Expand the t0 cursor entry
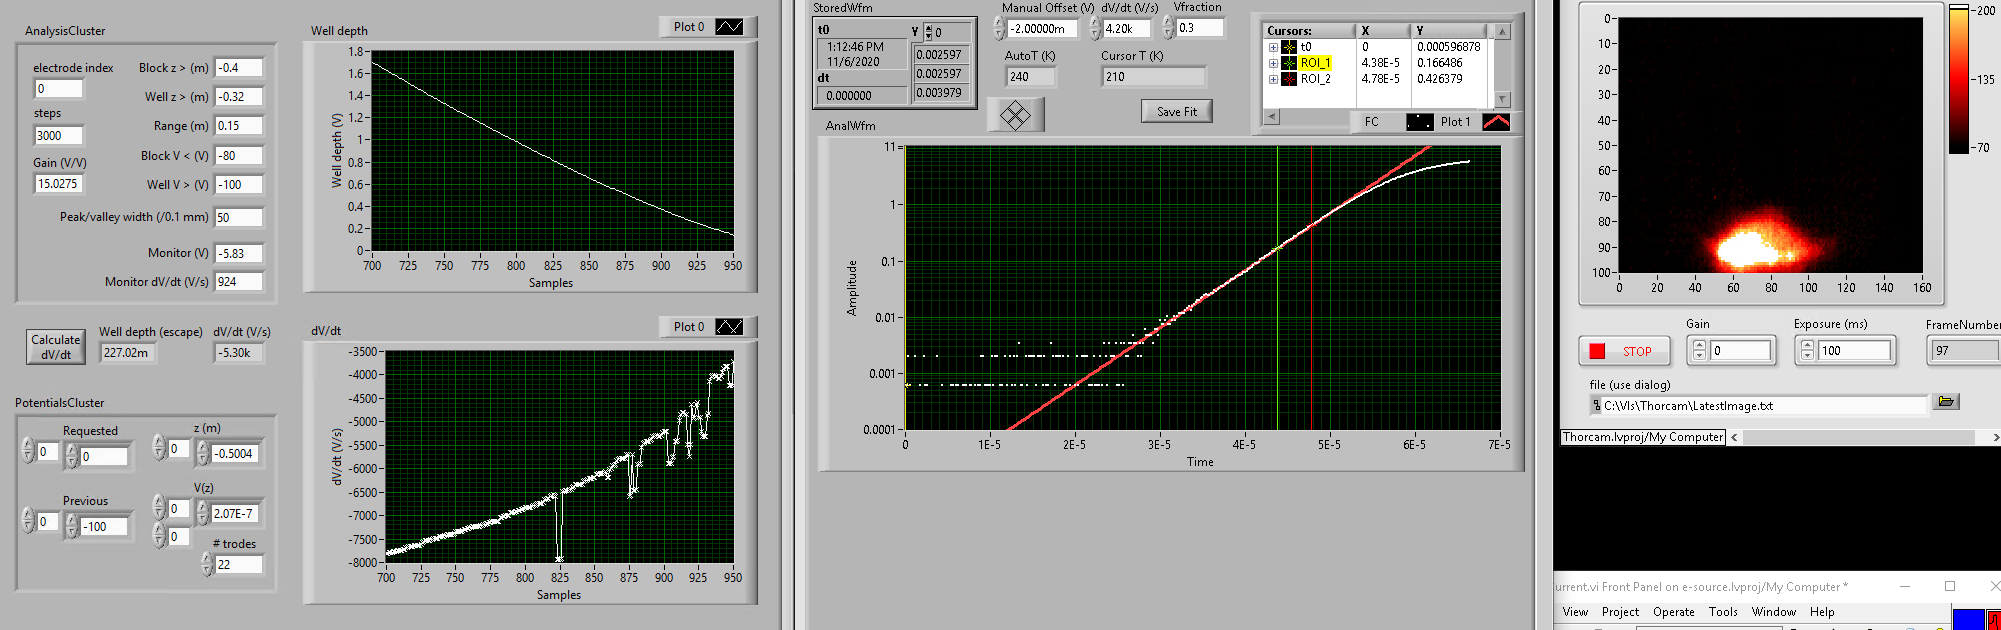Screen dimensions: 2001x630 (1273, 47)
